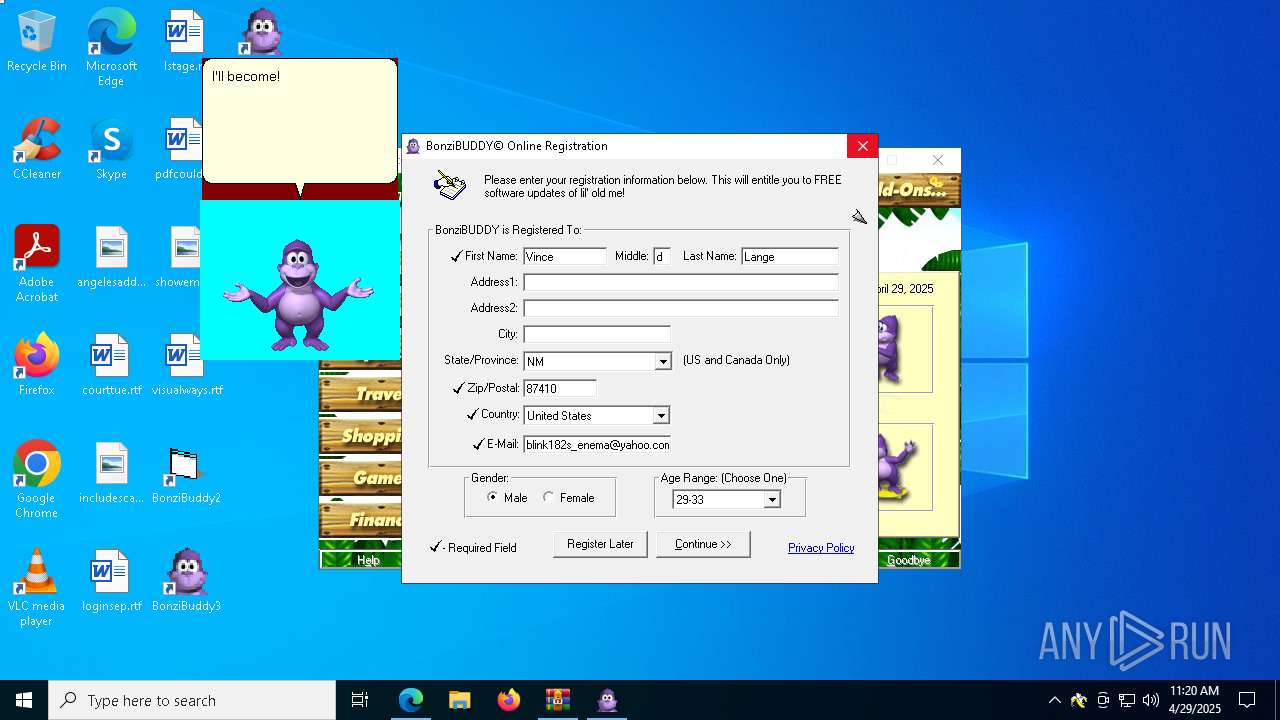The image size is (1280, 720).
Task: Select the courttue.rtf document icon
Action: pos(111,365)
